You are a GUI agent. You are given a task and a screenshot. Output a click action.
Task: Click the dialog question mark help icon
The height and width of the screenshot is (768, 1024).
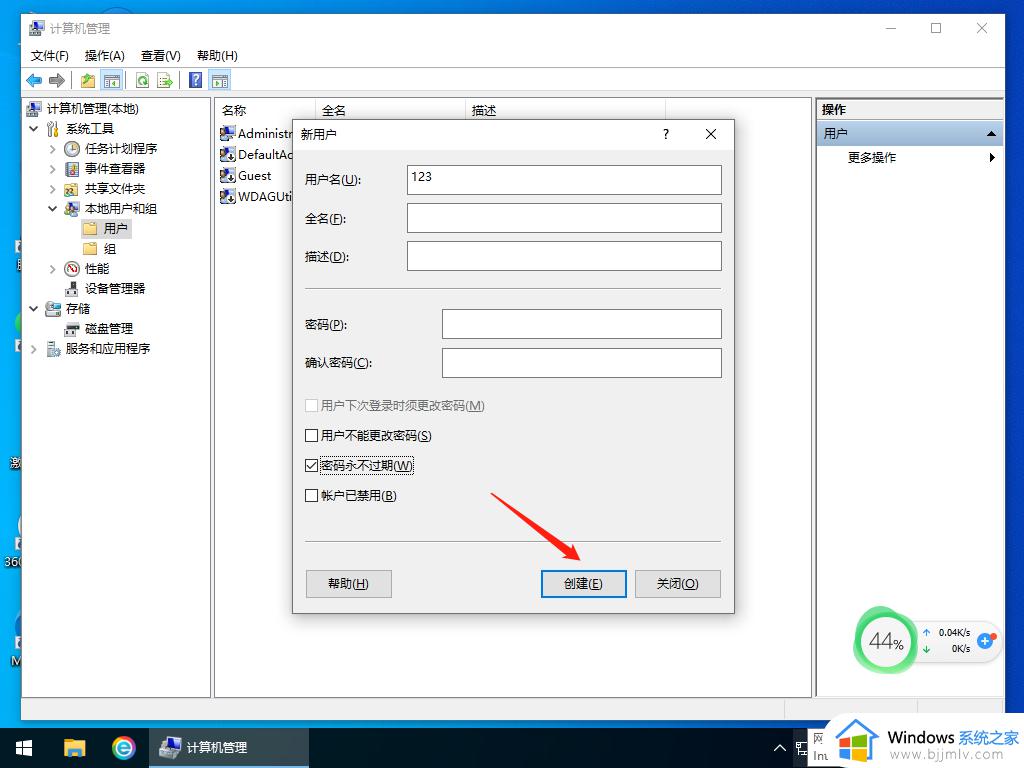pyautogui.click(x=665, y=134)
